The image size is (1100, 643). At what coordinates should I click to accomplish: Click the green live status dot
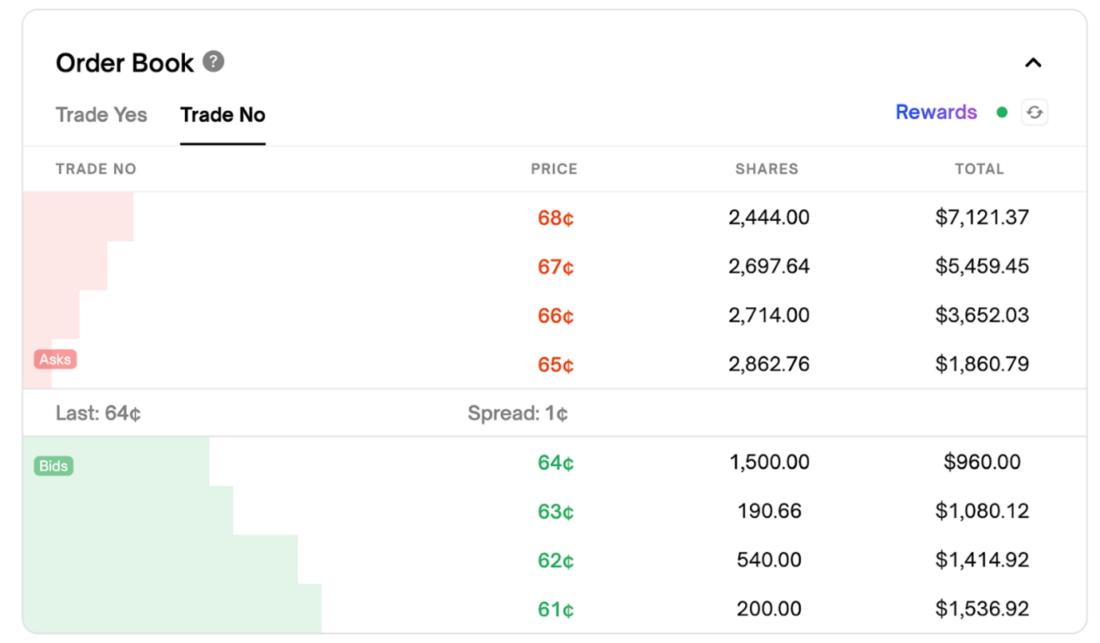tap(1002, 113)
